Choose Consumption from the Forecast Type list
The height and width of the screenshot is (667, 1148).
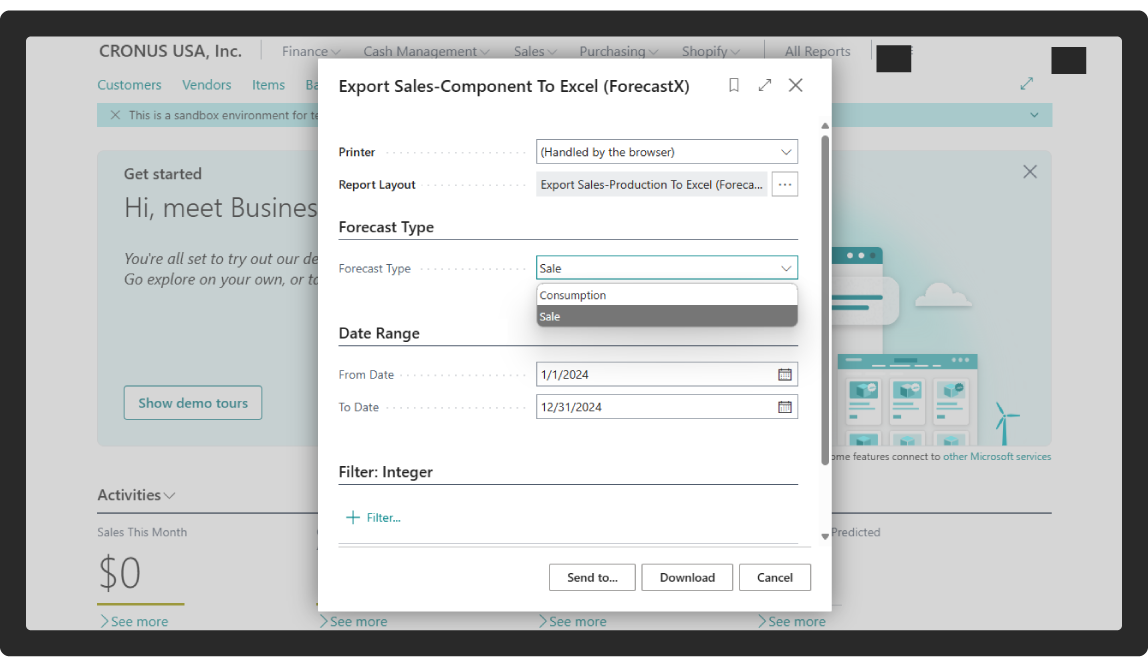666,295
